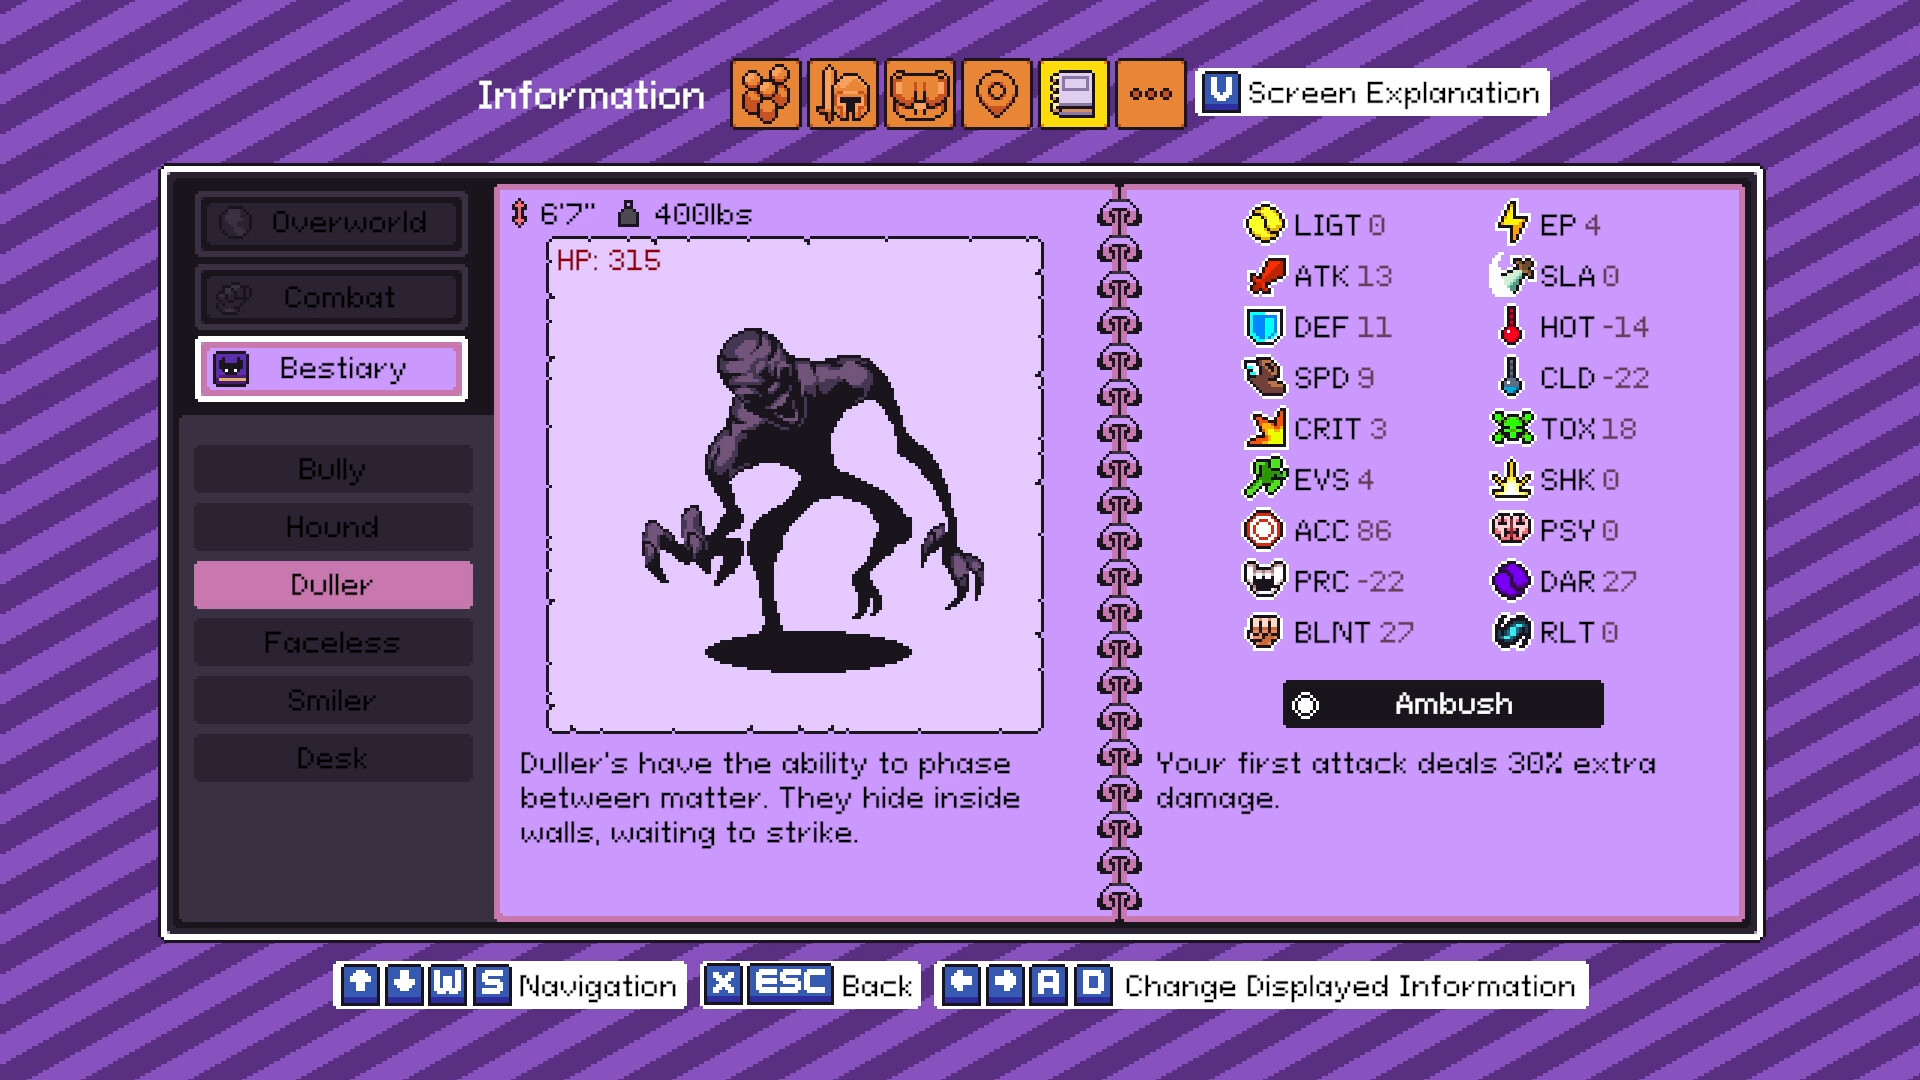Select the journal notebook icon
The width and height of the screenshot is (1920, 1080).
[1074, 93]
